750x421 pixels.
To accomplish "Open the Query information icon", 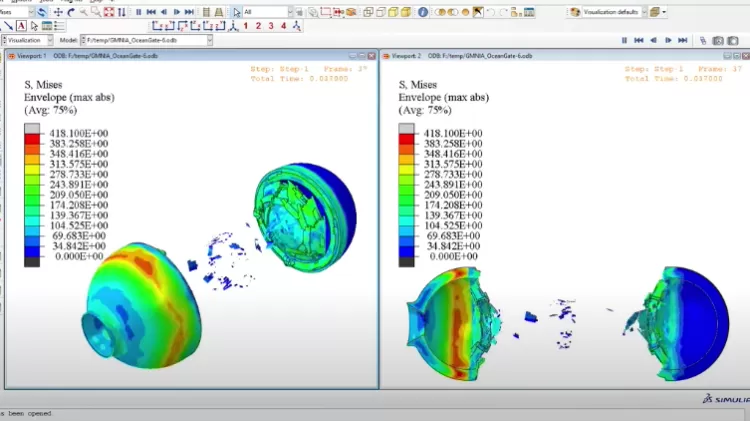I will [423, 12].
